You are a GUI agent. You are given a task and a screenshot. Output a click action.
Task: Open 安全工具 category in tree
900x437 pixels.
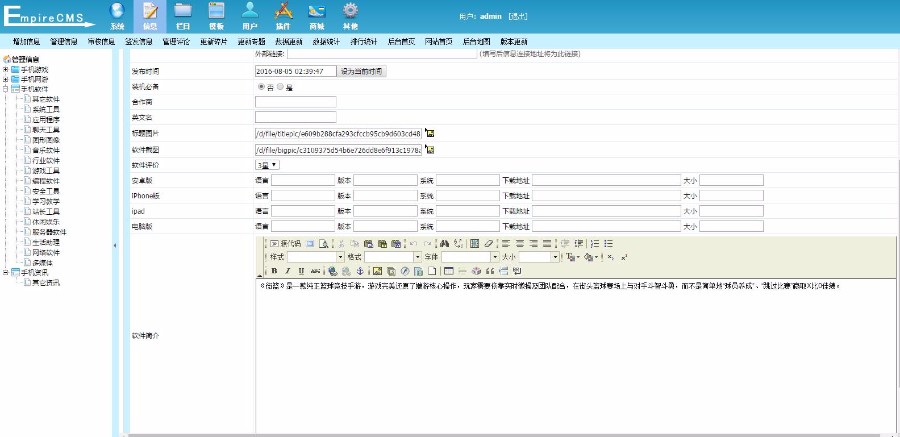[45, 191]
